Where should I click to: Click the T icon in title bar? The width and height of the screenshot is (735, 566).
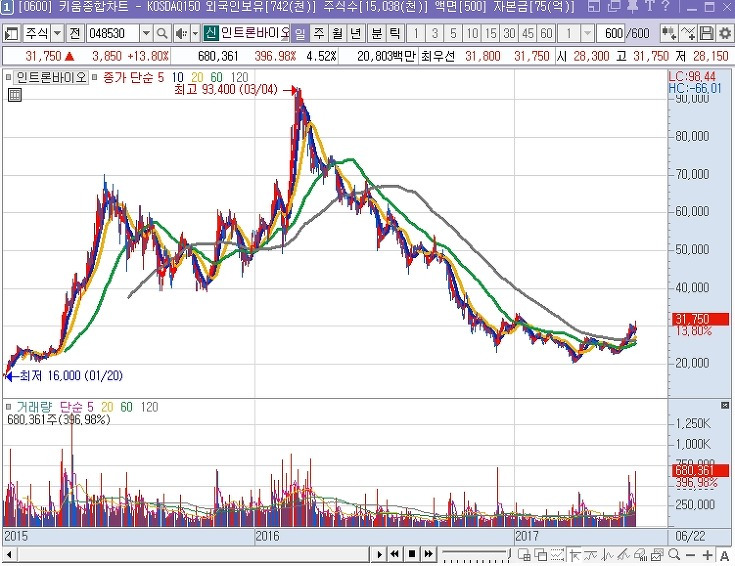[x=650, y=6]
